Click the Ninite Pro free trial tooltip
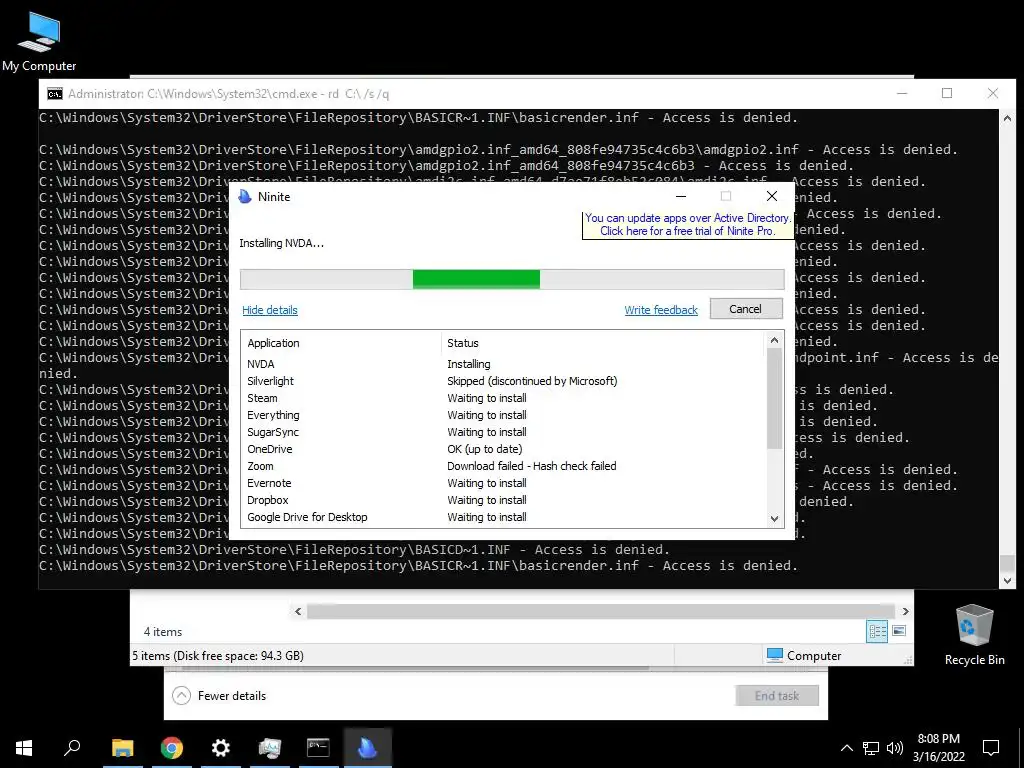This screenshot has width=1024, height=768. click(688, 225)
